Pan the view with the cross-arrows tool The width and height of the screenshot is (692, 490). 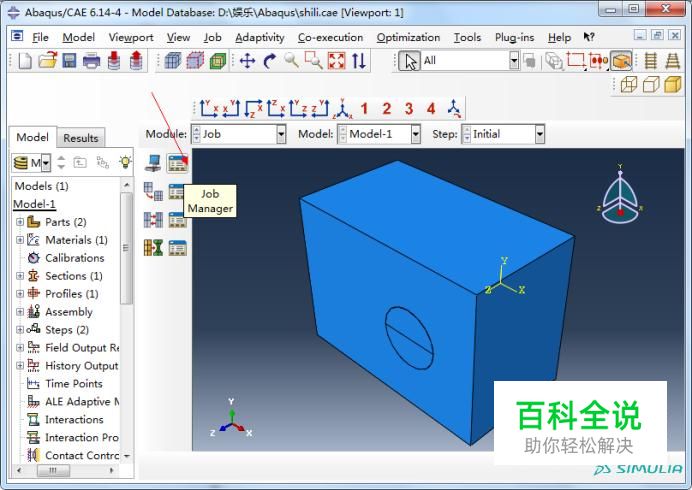pos(247,61)
